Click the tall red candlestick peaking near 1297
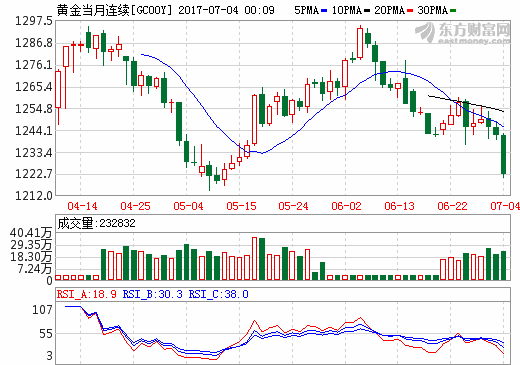The width and height of the screenshot is (520, 365). click(x=360, y=43)
